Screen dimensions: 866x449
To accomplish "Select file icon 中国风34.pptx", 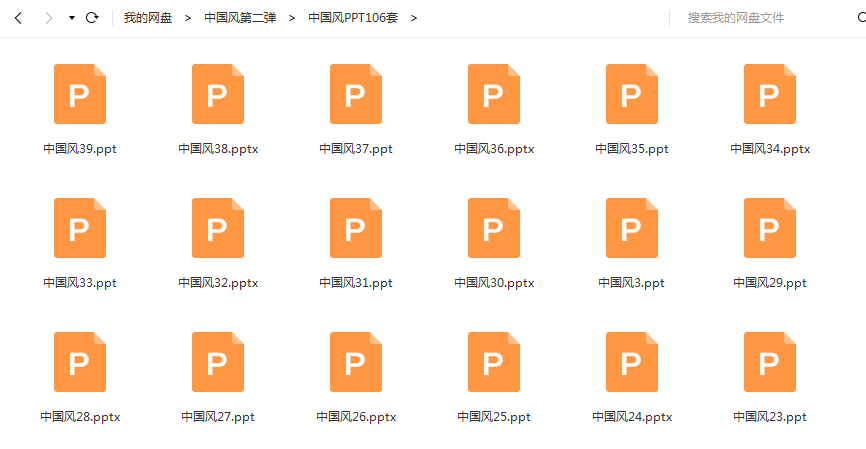I will (x=770, y=94).
